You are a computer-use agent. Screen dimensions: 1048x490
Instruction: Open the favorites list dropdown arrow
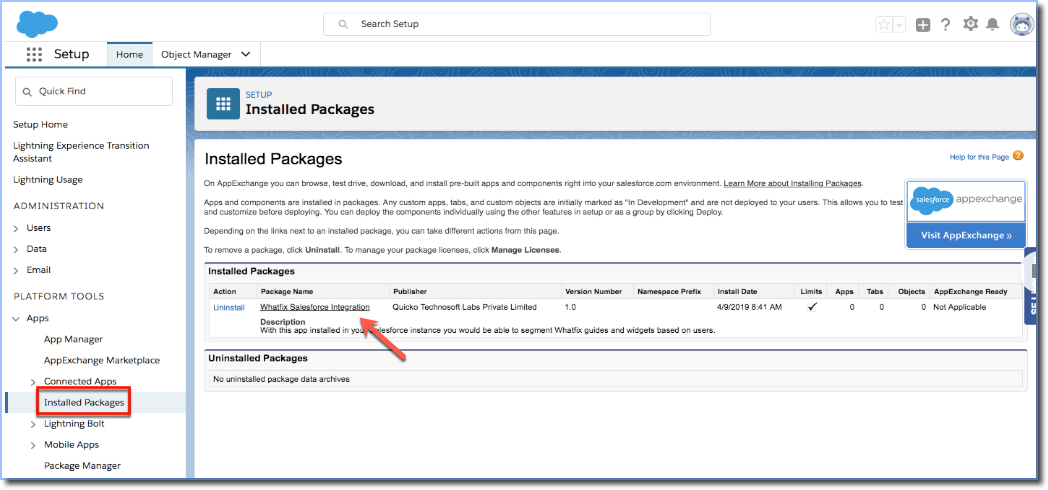[899, 25]
